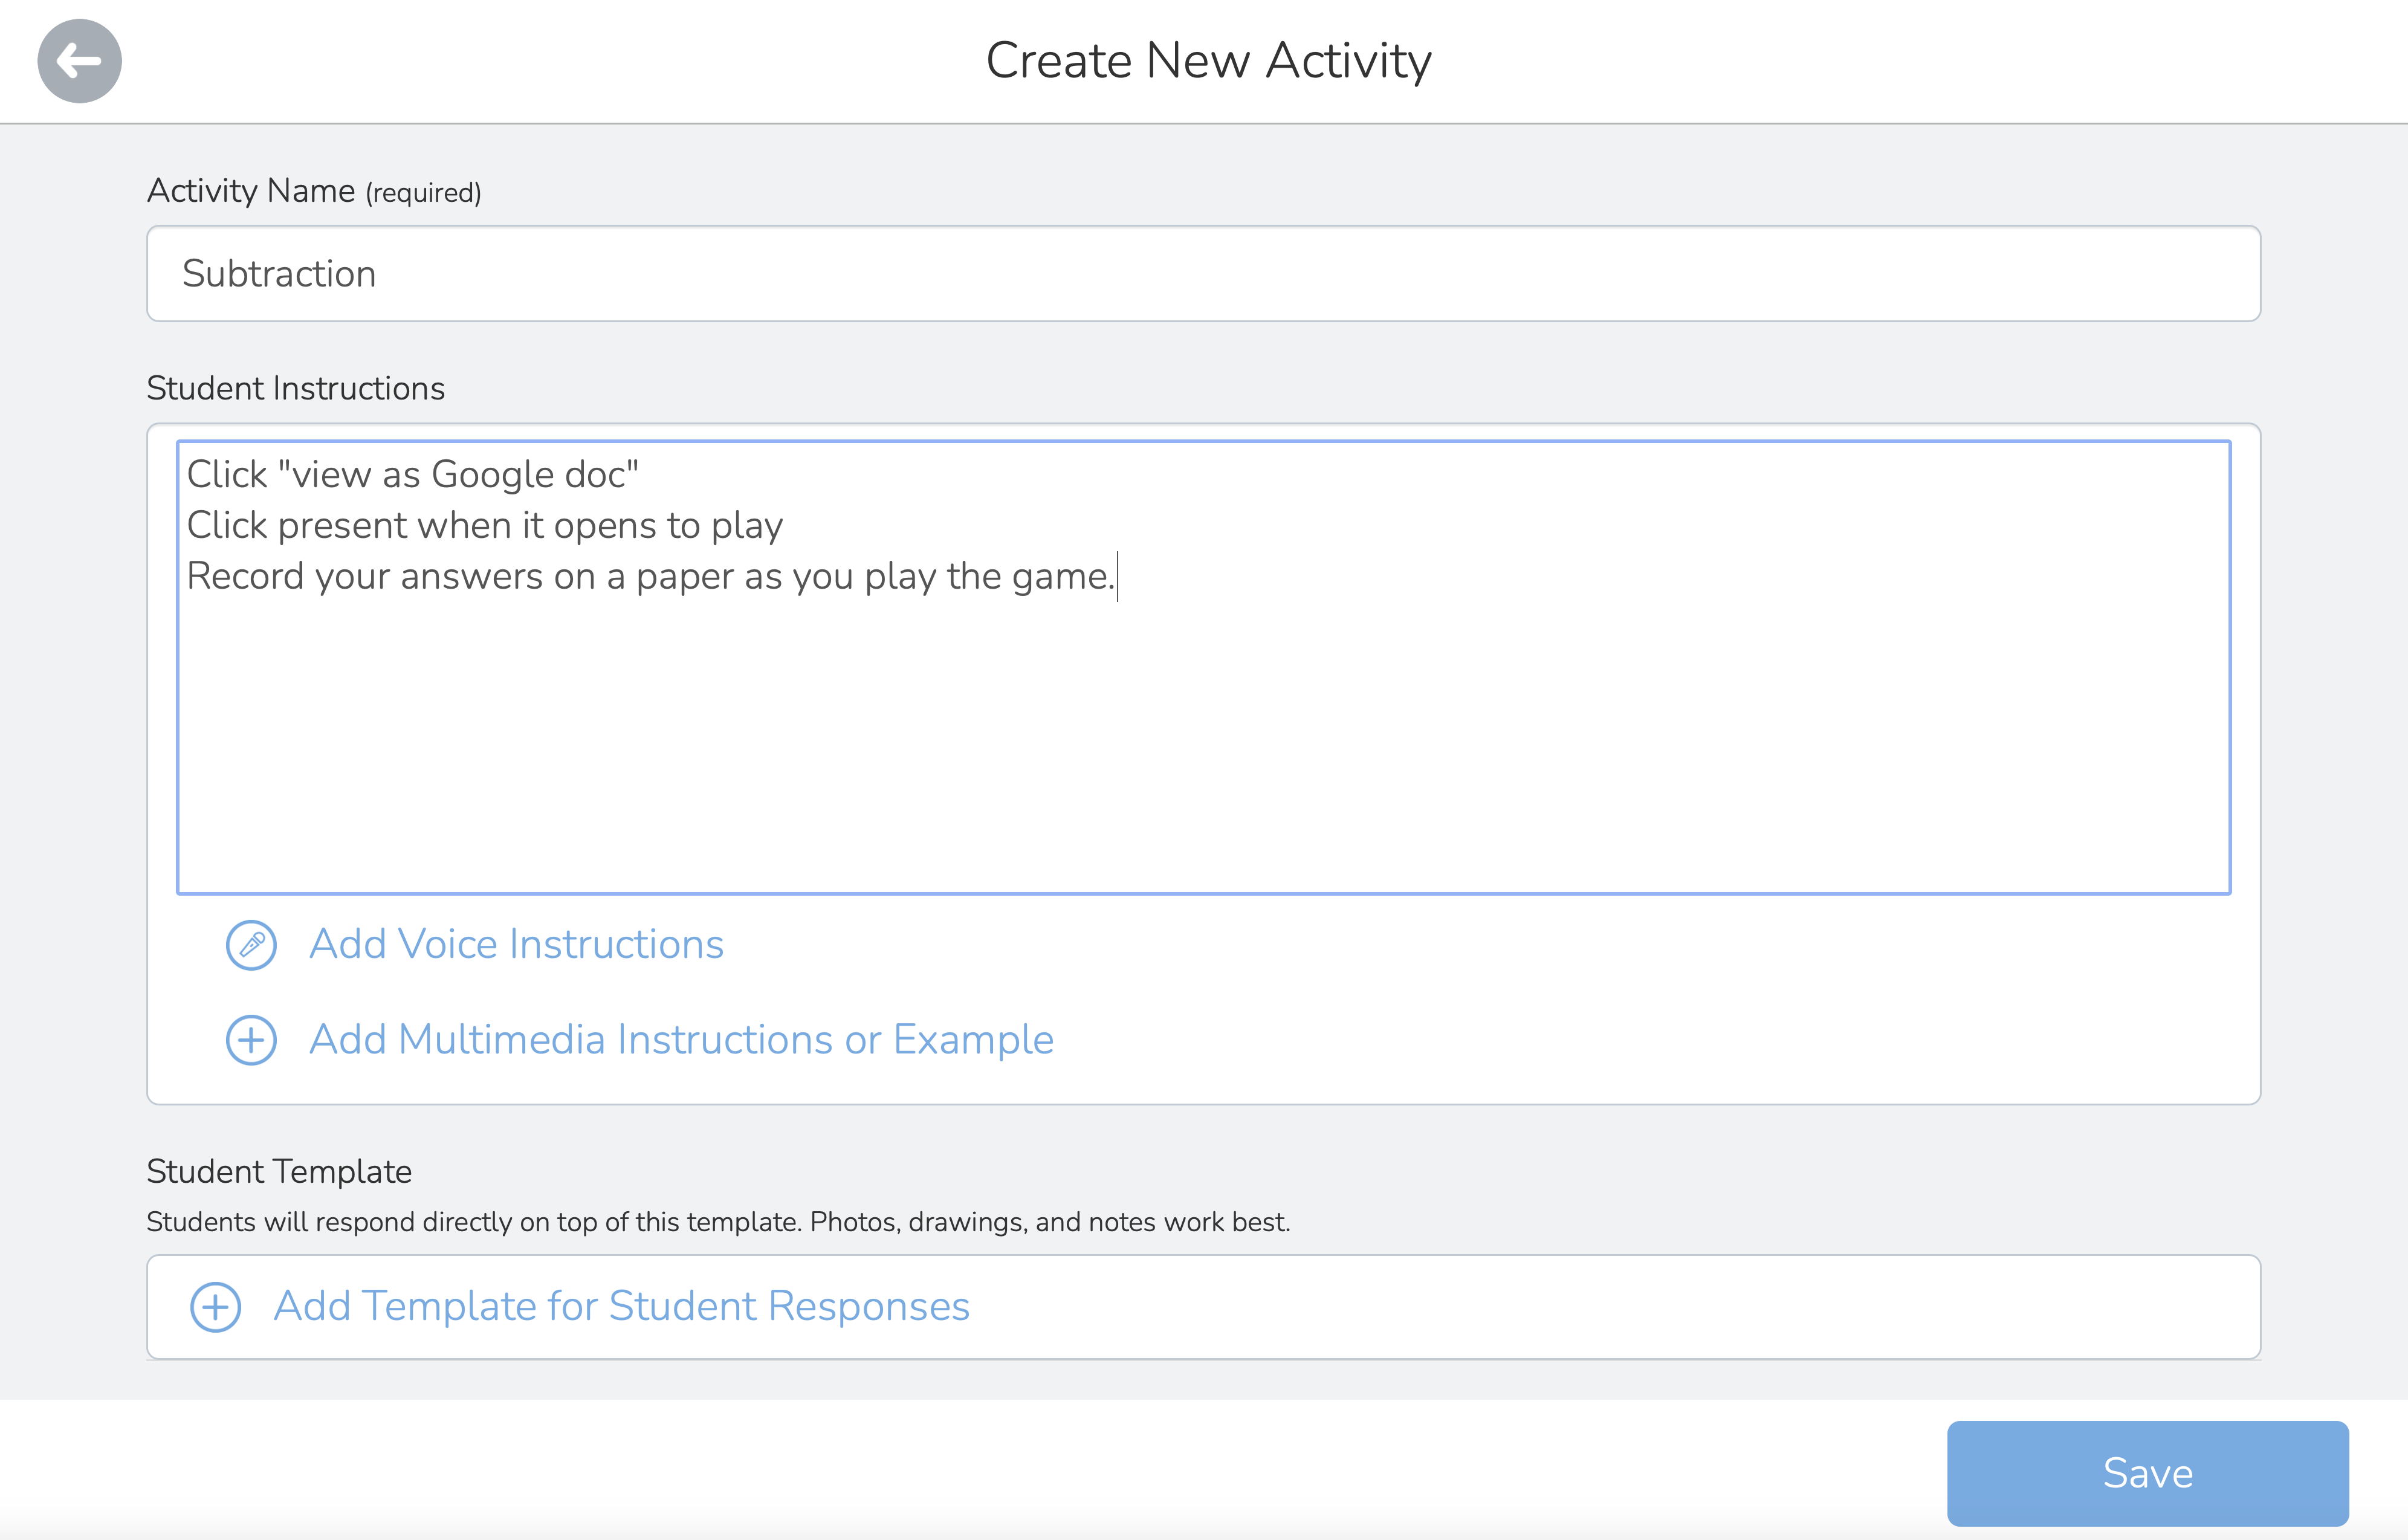This screenshot has height=1540, width=2408.
Task: Click the Student Instructions label
Action: 295,388
